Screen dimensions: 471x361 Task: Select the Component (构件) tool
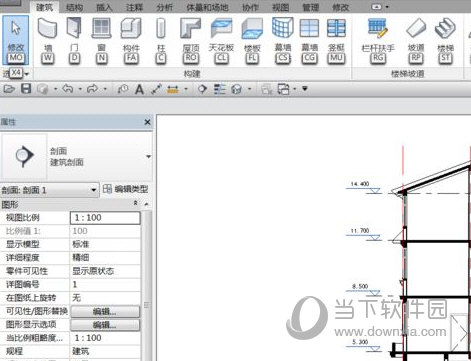tap(131, 40)
